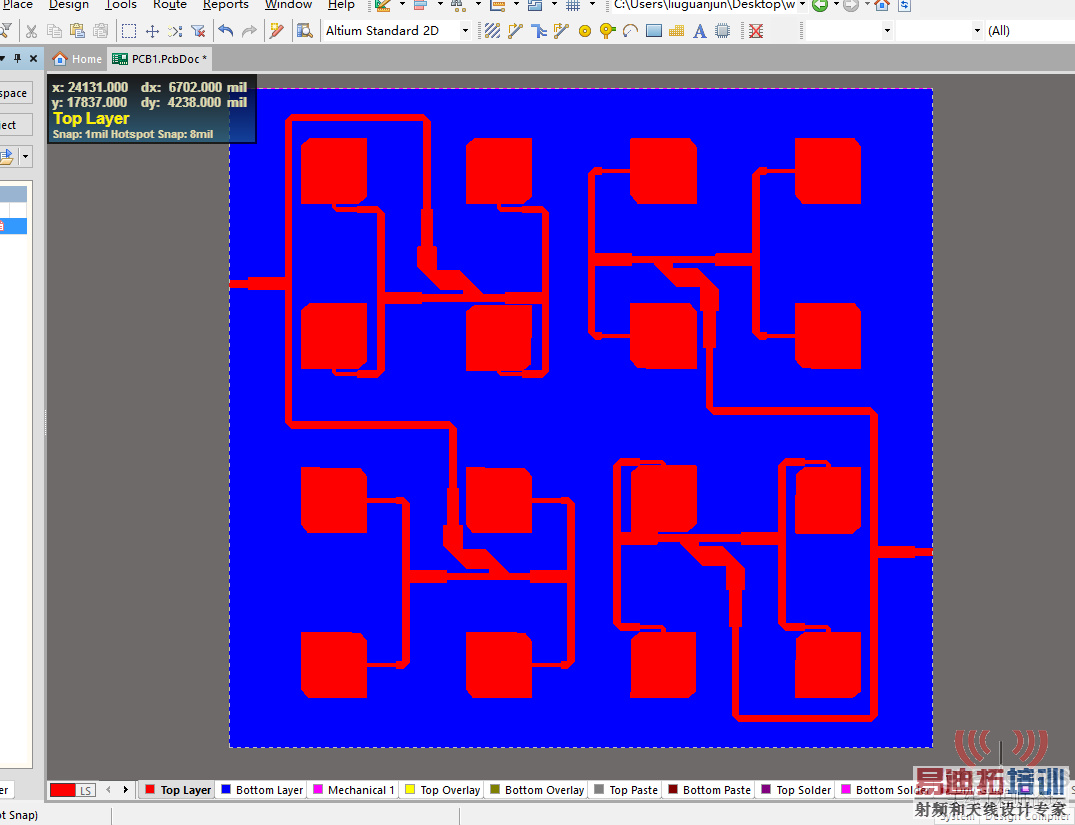
Task: Expand the Back button history dropdown
Action: (x=836, y=5)
